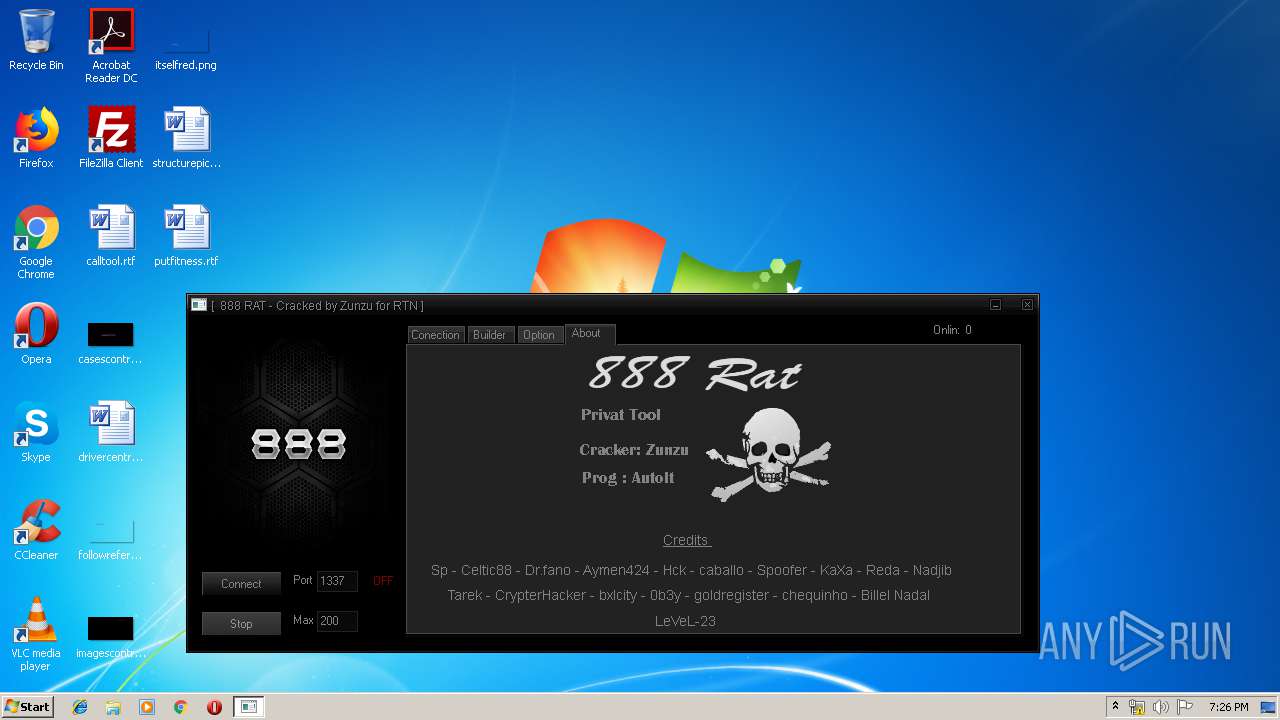Open the Recycle Bin desktop icon
This screenshot has width=1280, height=720.
[x=36, y=40]
